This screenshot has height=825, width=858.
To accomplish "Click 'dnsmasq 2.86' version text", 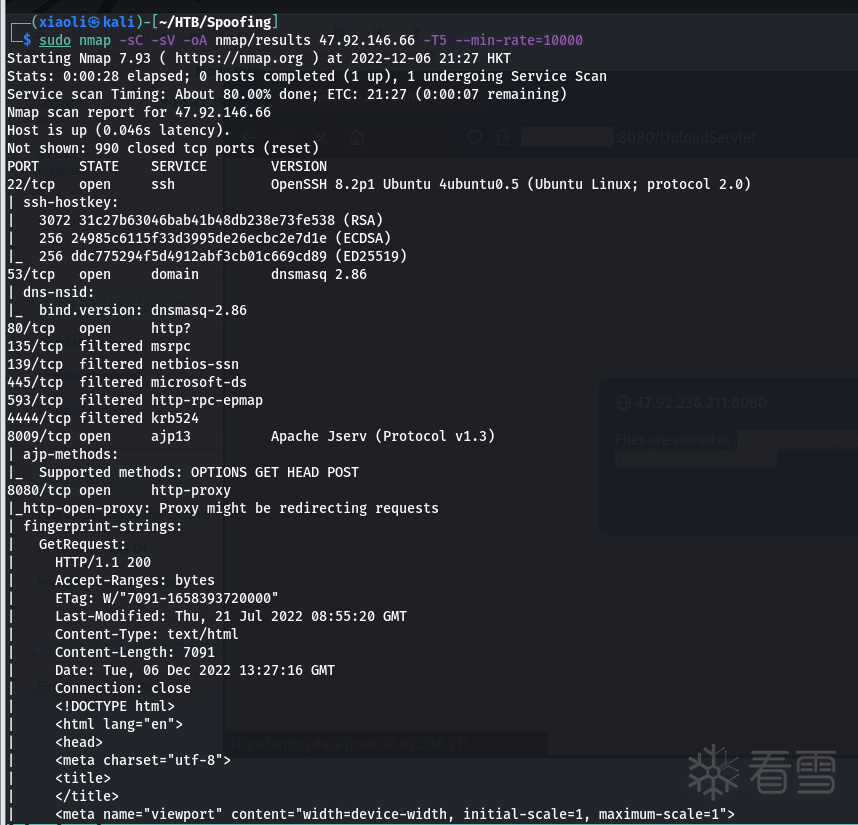I will point(319,274).
